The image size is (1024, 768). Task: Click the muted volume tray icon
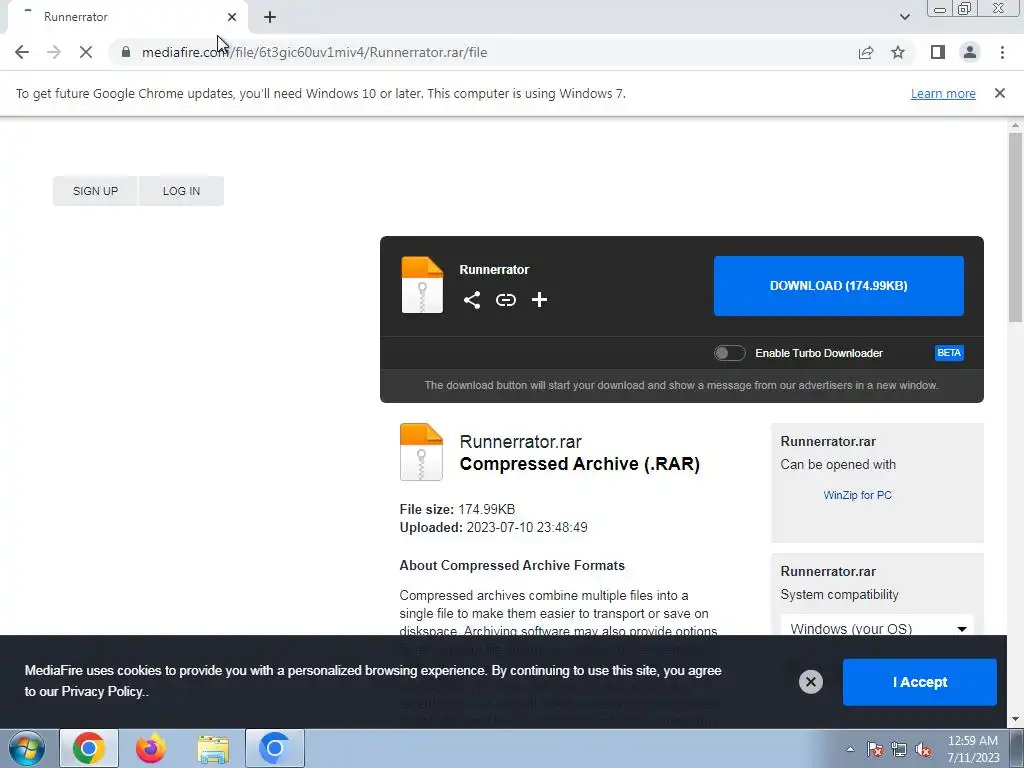click(923, 749)
